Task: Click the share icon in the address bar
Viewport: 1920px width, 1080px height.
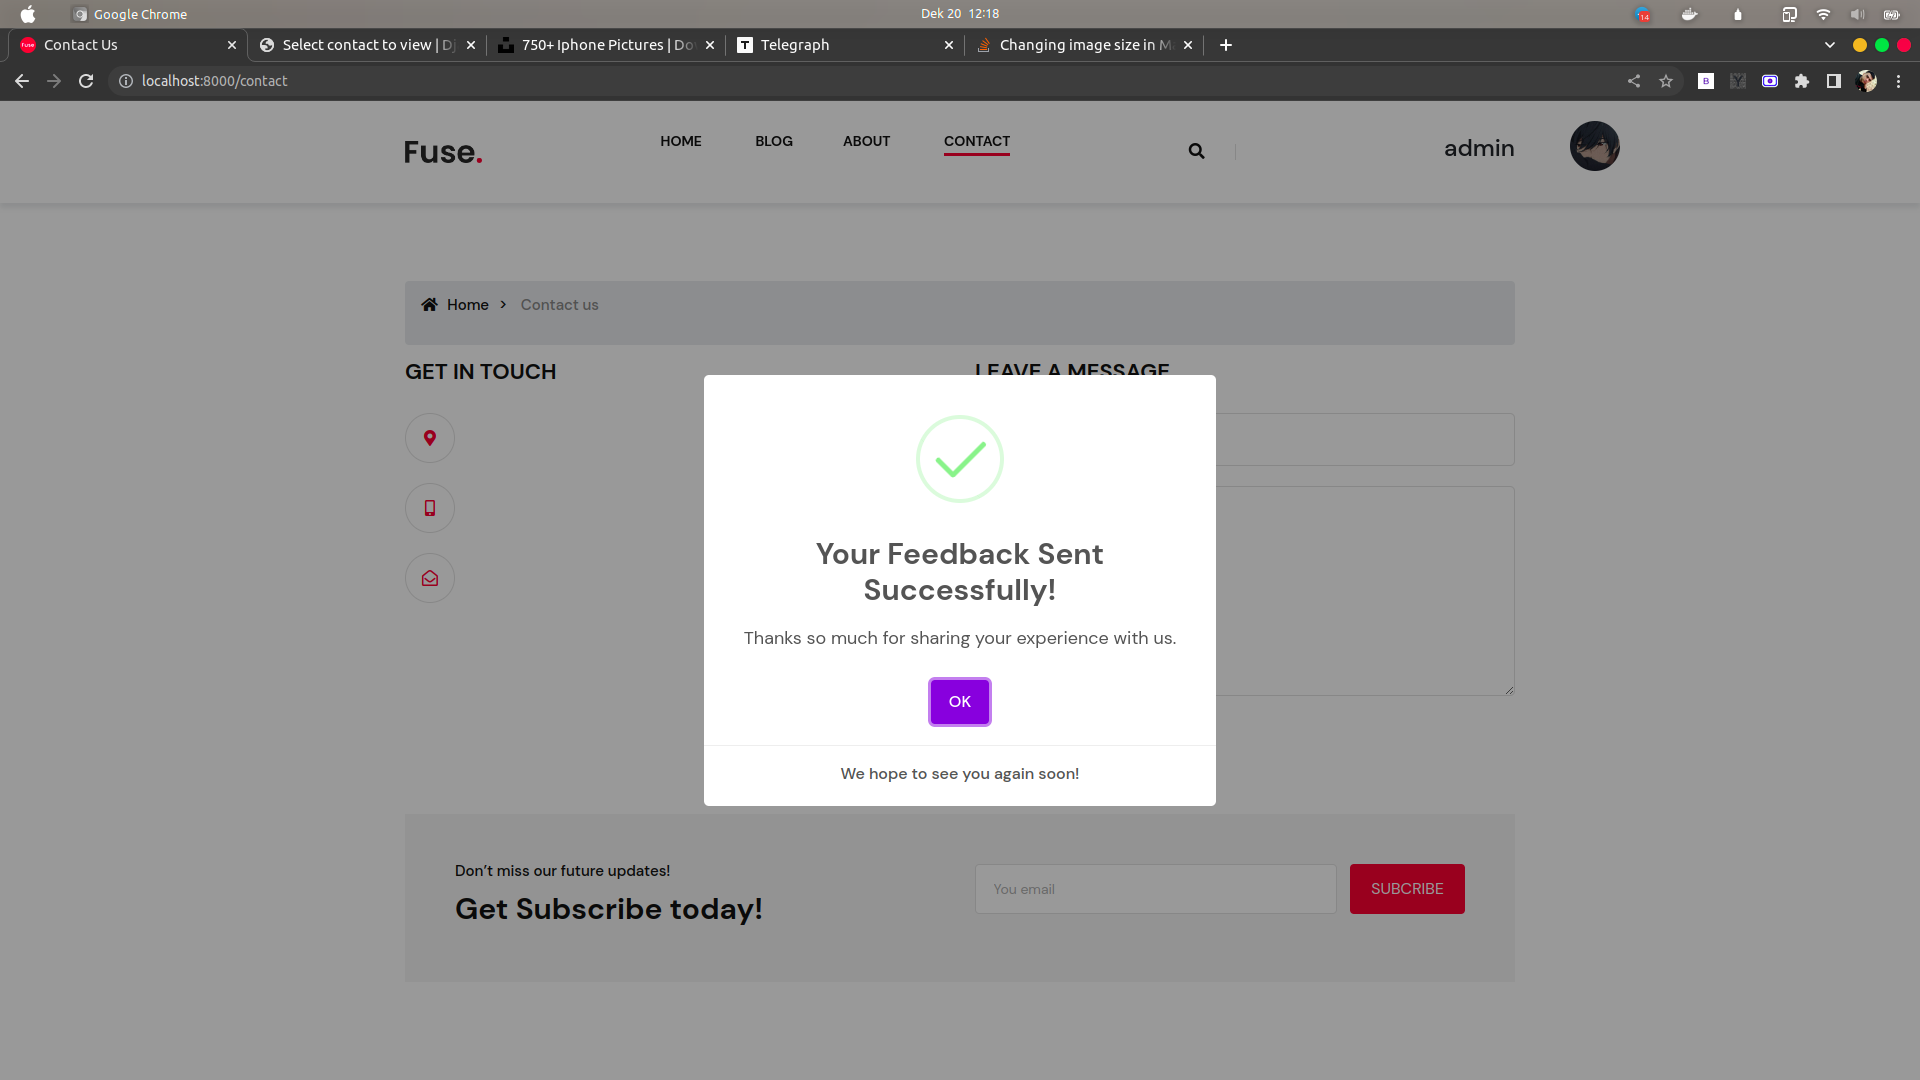Action: click(1634, 81)
